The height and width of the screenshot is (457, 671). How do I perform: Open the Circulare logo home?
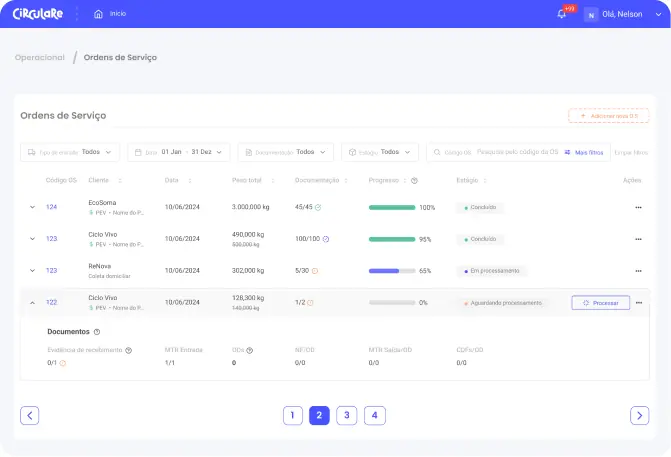click(x=38, y=14)
